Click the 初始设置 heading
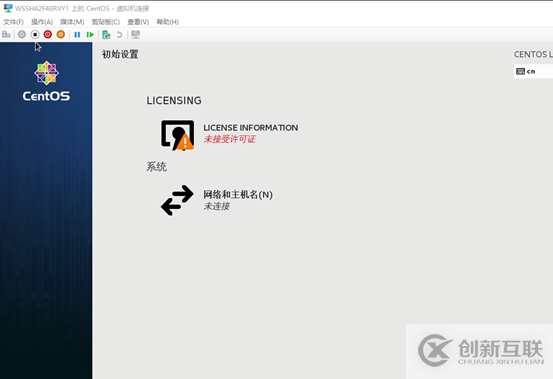The height and width of the screenshot is (379, 553). [120, 54]
